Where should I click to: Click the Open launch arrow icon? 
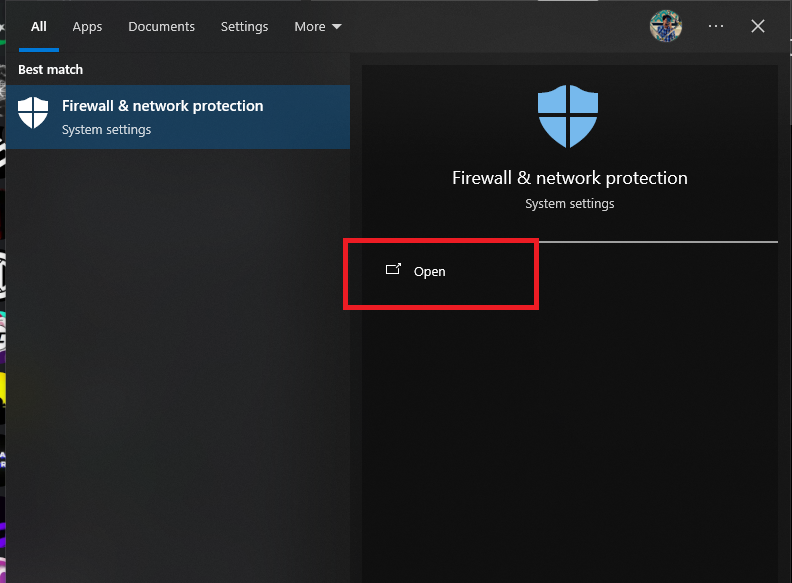(x=393, y=270)
